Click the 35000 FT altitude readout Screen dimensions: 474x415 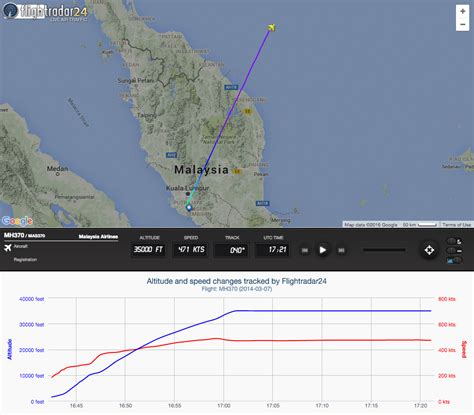[x=148, y=249]
